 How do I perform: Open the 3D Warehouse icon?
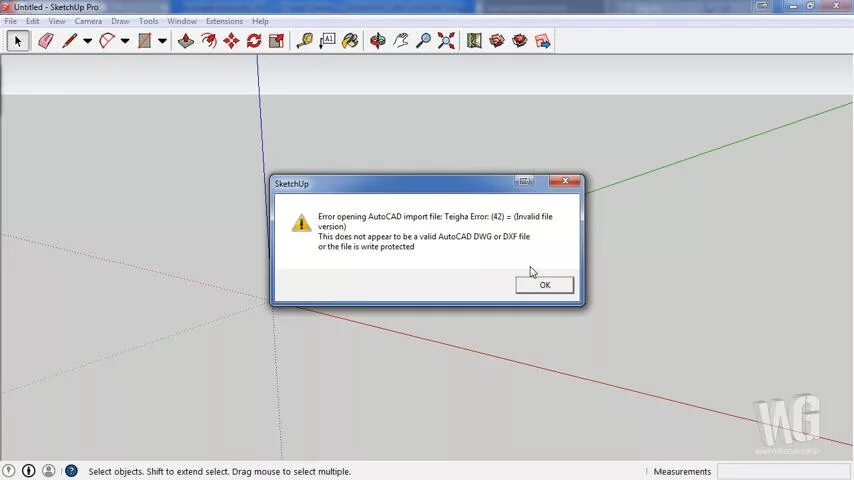point(497,41)
